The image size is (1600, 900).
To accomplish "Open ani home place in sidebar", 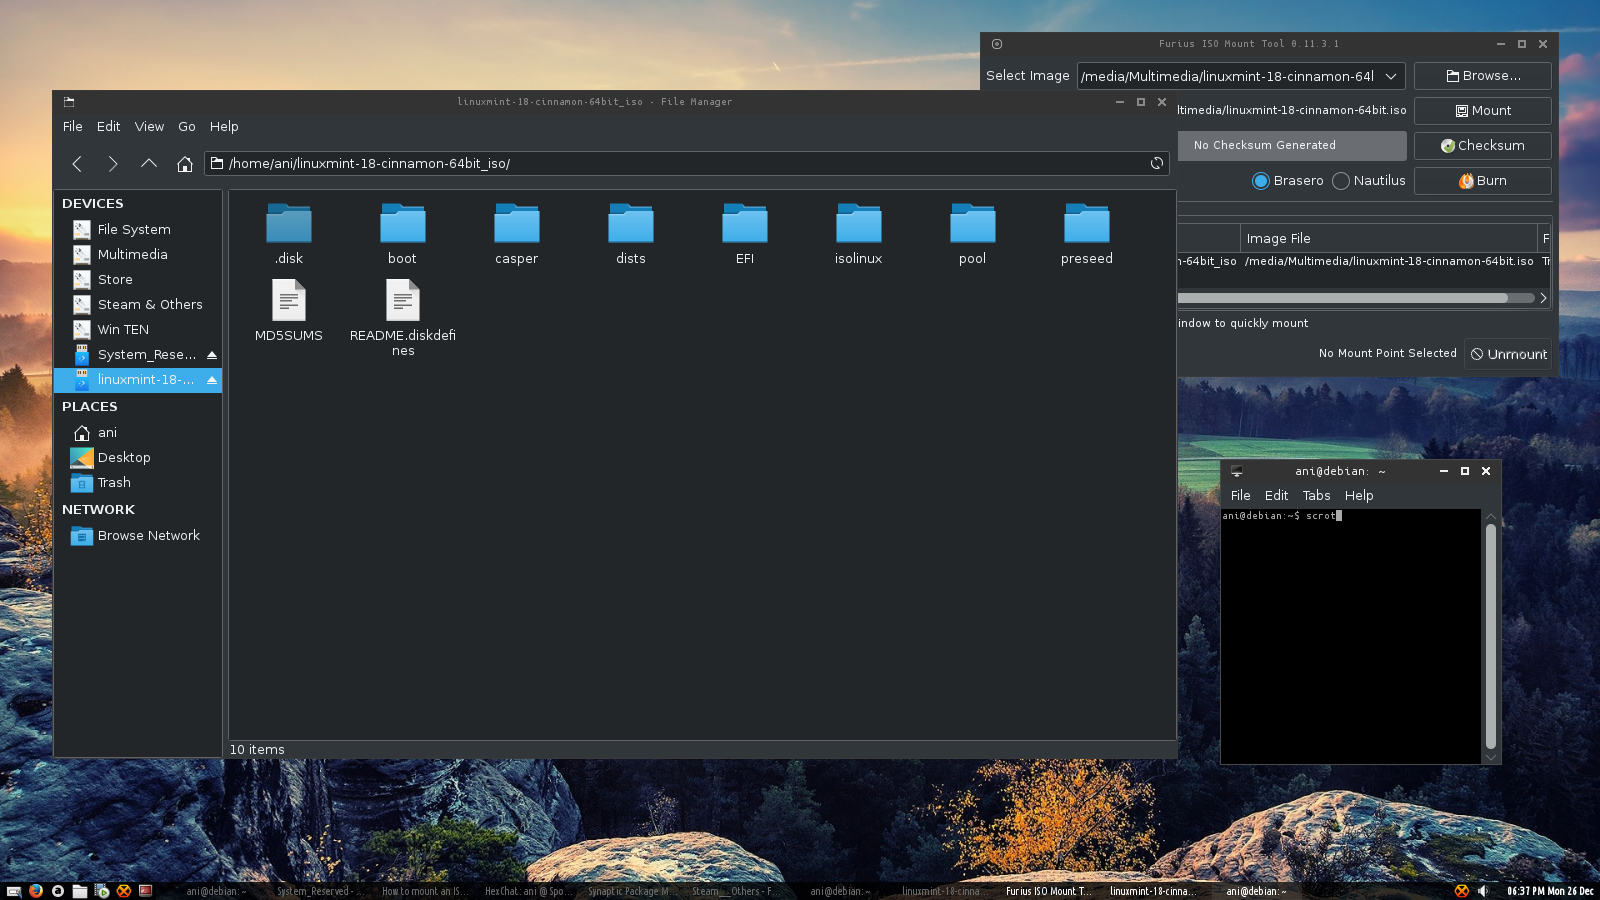I will [137, 433].
